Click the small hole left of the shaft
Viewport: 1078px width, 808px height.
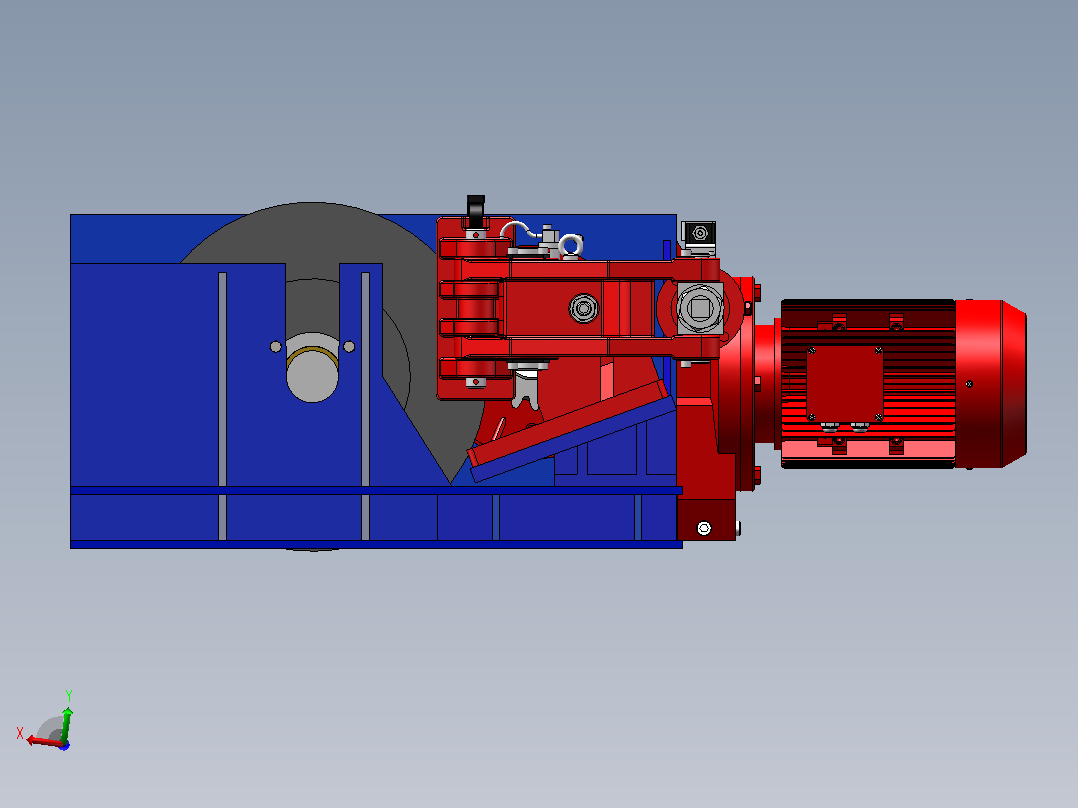pos(276,347)
